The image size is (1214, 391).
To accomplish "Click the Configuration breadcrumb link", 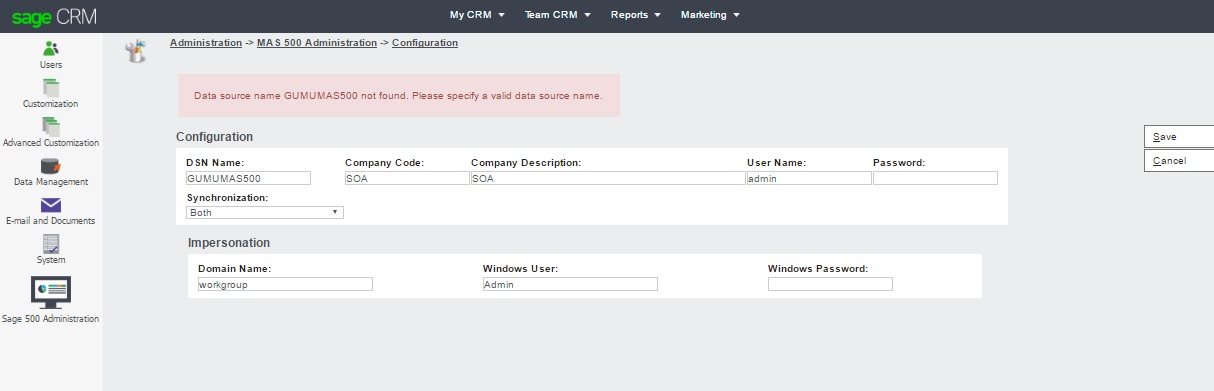I will pyautogui.click(x=425, y=43).
